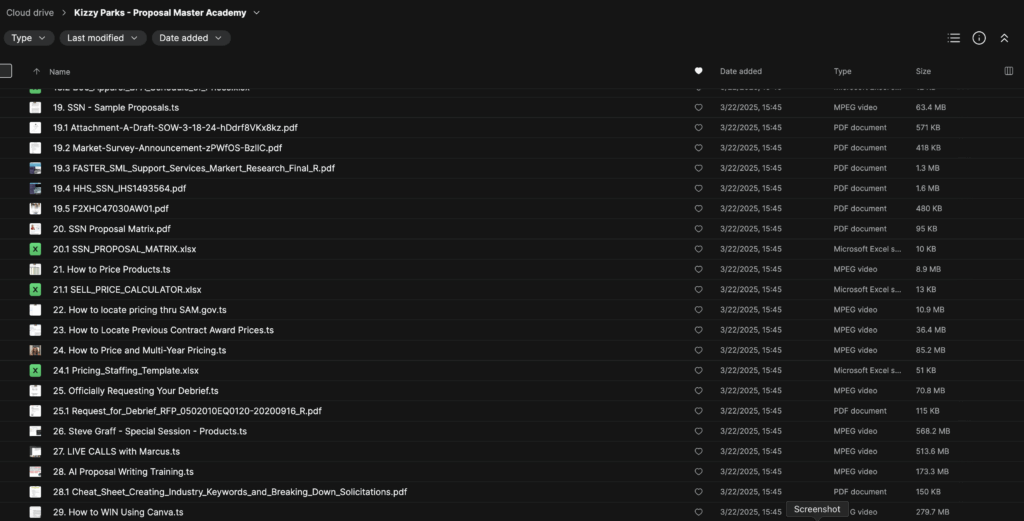Sort files by Size column header
1024x521 pixels.
(923, 72)
